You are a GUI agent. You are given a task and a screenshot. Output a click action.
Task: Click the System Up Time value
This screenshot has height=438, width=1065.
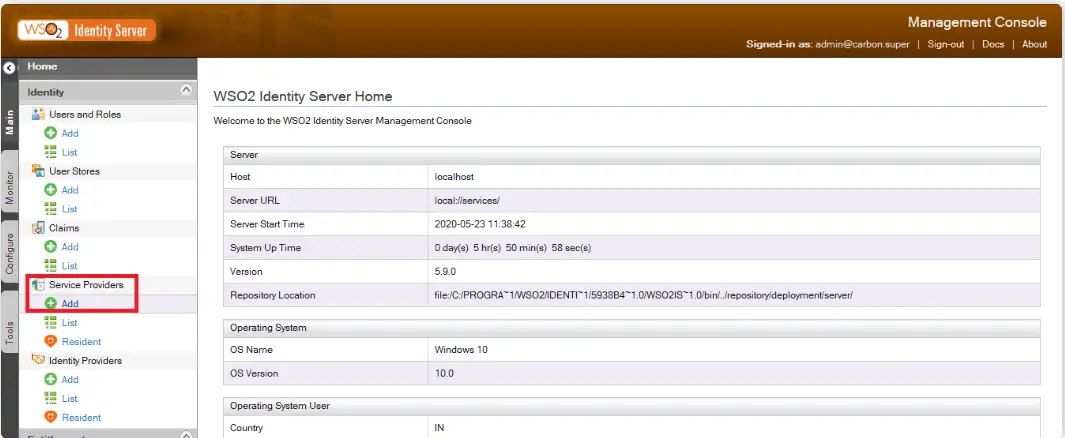pyautogui.click(x=513, y=248)
